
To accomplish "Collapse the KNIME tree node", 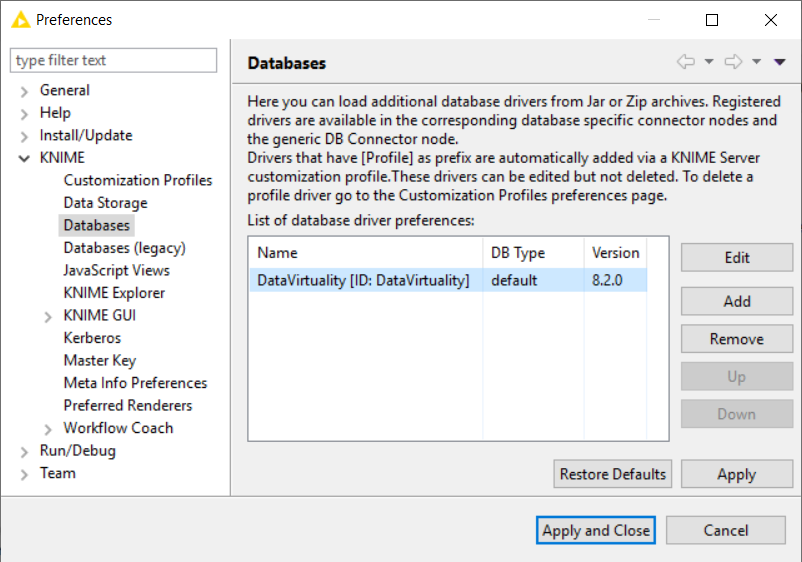I will pos(24,159).
